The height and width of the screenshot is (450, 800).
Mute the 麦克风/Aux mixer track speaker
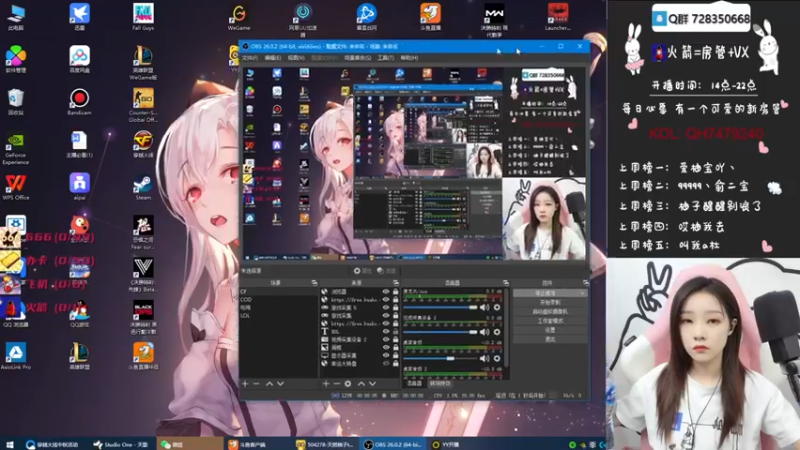[x=484, y=307]
